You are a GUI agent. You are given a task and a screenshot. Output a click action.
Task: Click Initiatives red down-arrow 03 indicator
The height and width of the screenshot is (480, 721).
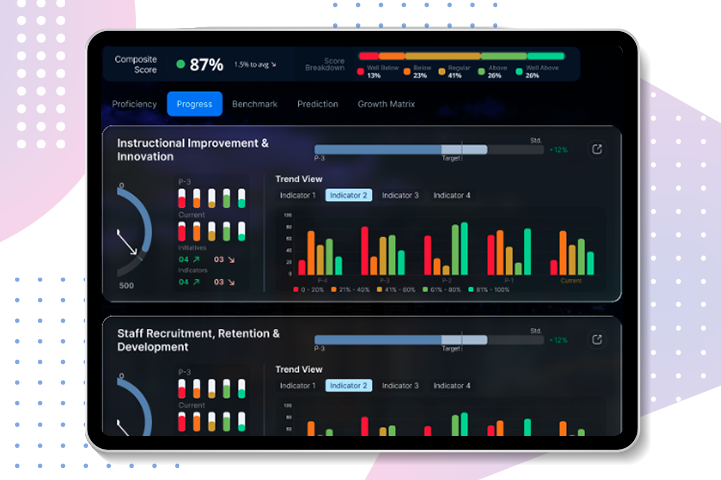coord(223,258)
